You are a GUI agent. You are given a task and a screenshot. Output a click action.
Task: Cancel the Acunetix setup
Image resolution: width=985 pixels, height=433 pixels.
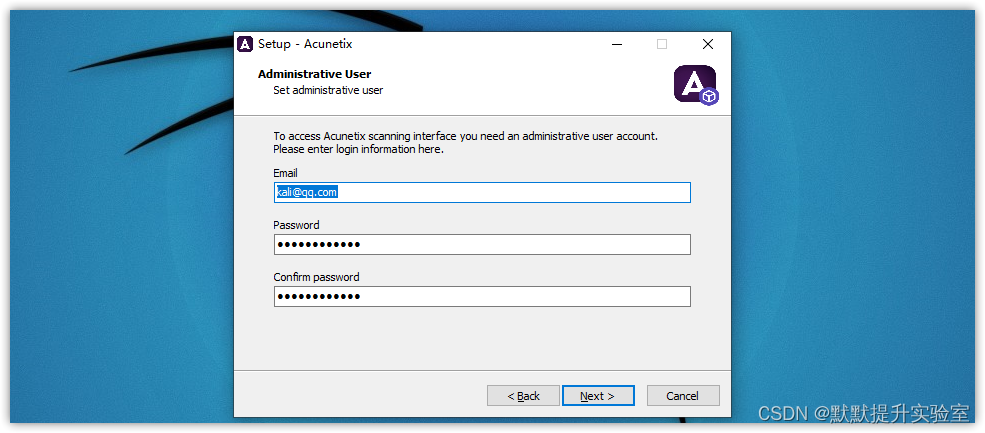[683, 396]
